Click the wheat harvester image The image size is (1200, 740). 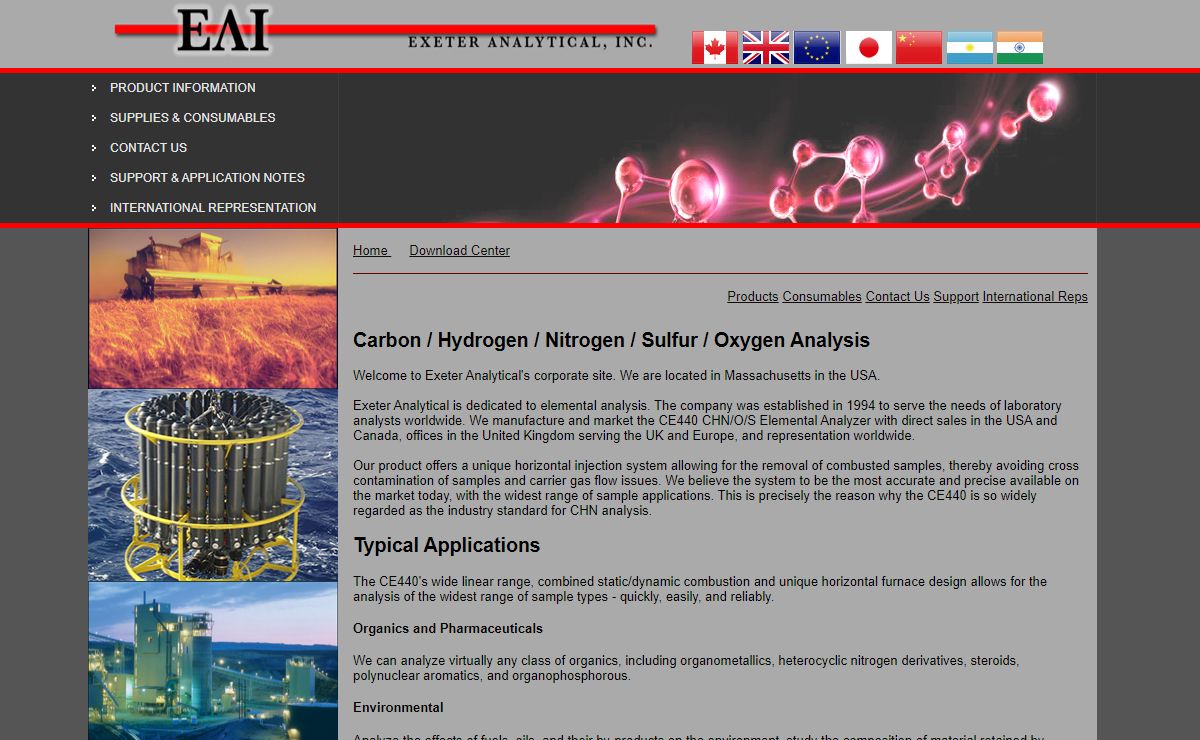(x=213, y=309)
